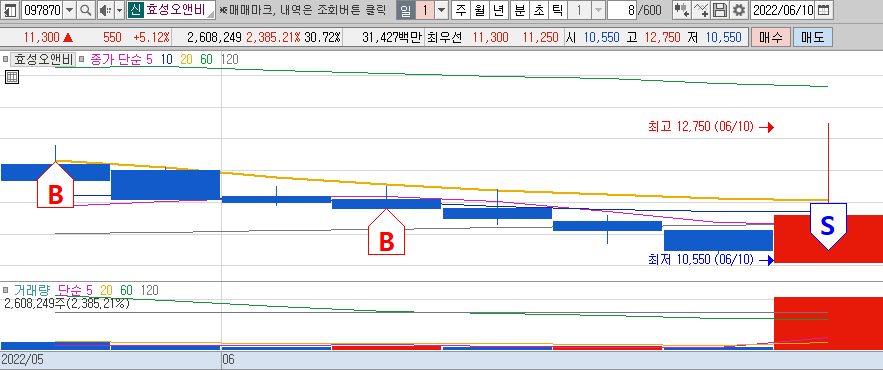Click the save chart floppy disk icon
The height and width of the screenshot is (370, 883).
click(x=719, y=10)
